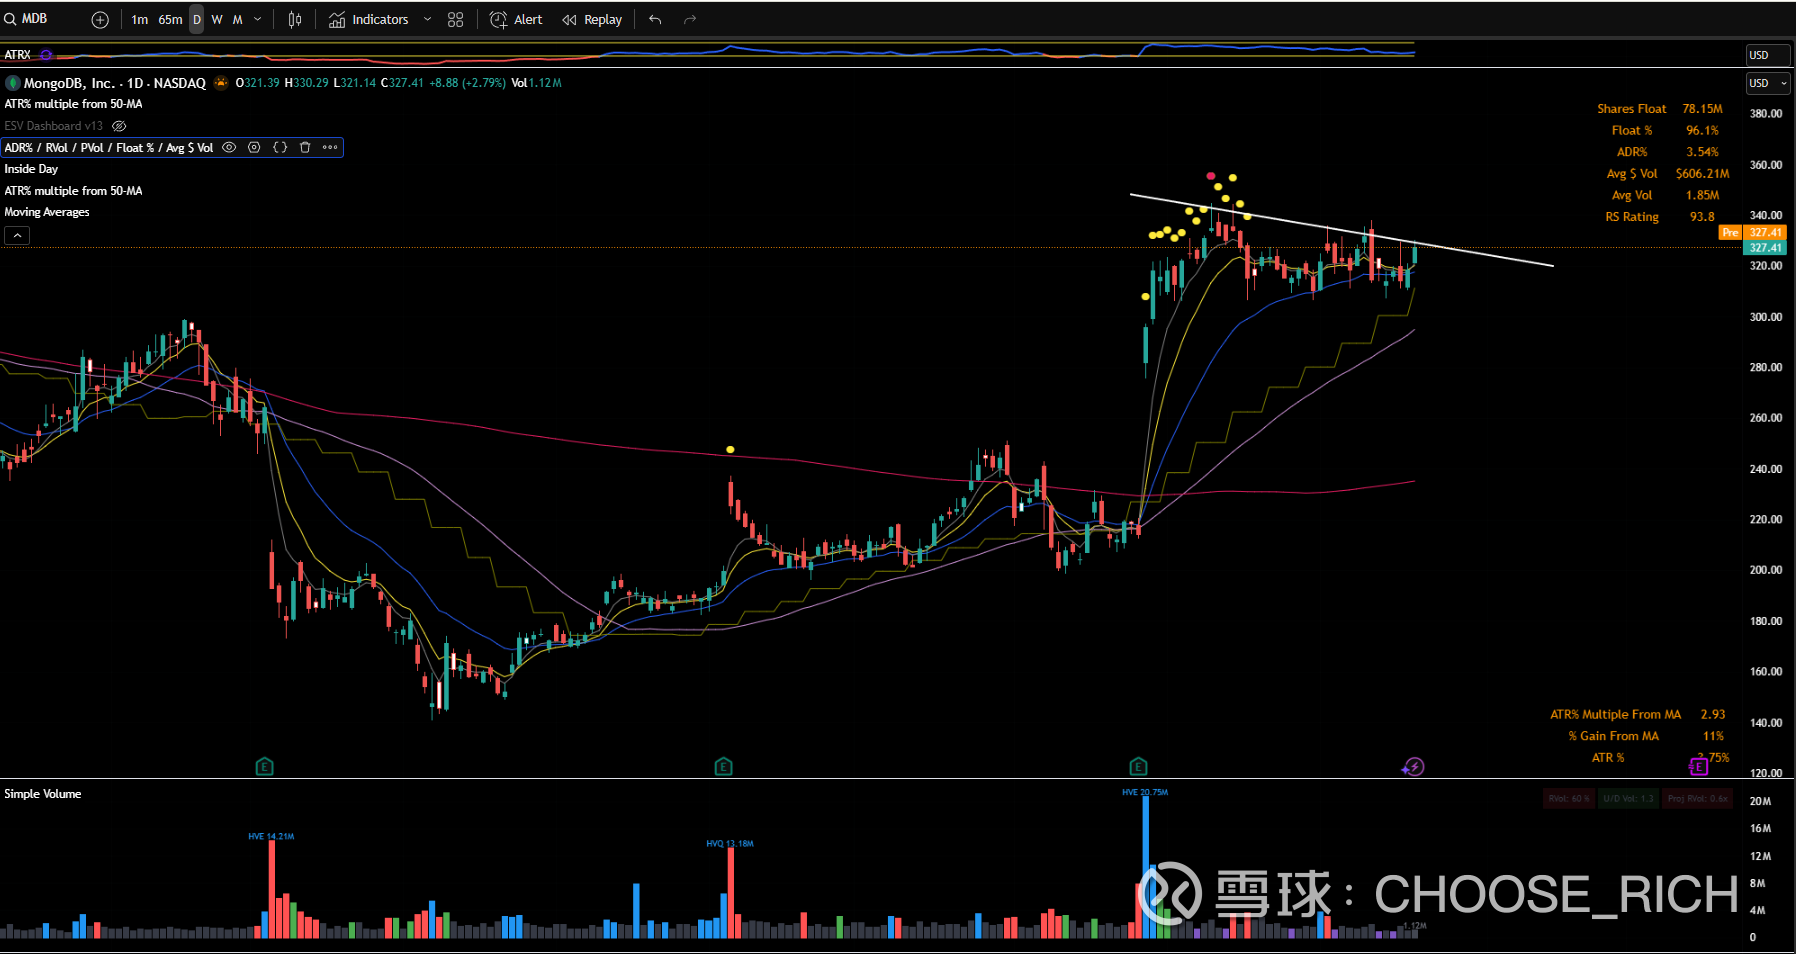Click the % Gain From MA table label
1796x954 pixels.
point(1613,736)
